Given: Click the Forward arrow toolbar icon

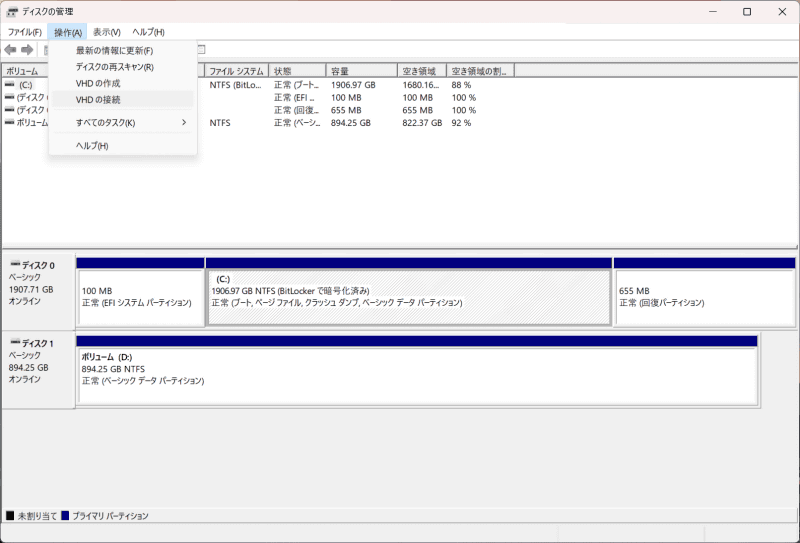Looking at the screenshot, I should (27, 50).
